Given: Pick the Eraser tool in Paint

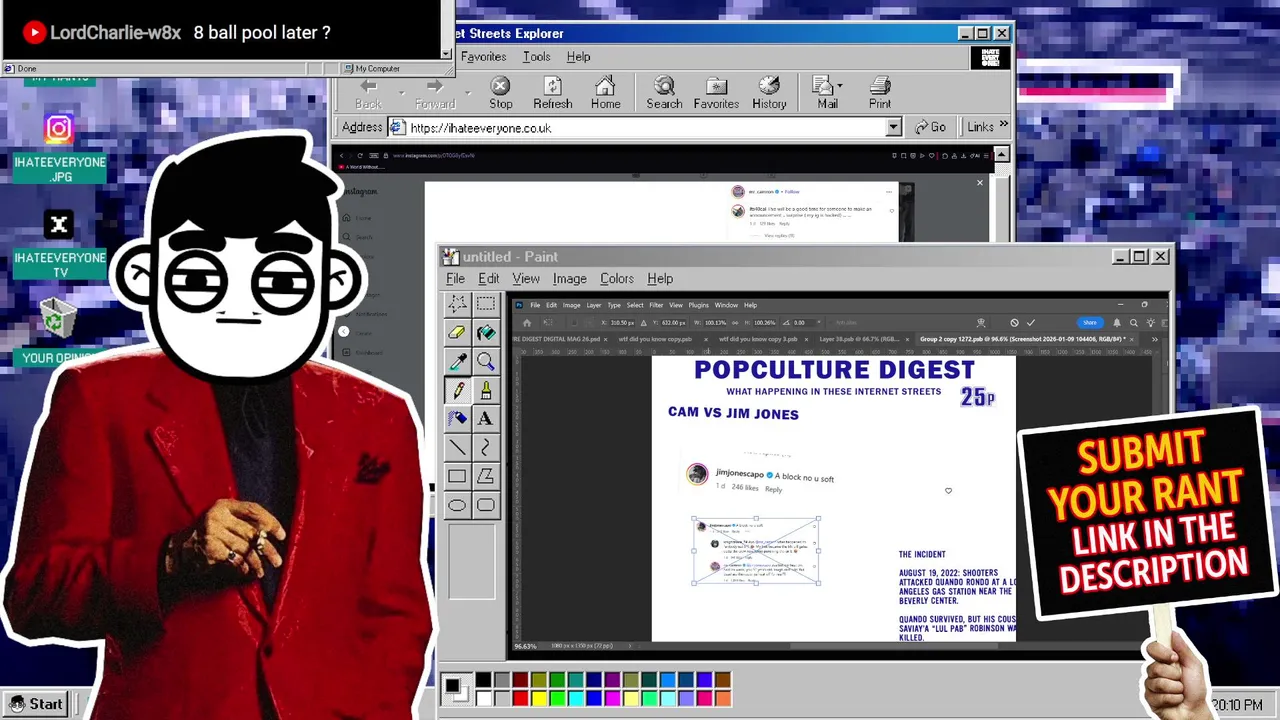Looking at the screenshot, I should [457, 332].
